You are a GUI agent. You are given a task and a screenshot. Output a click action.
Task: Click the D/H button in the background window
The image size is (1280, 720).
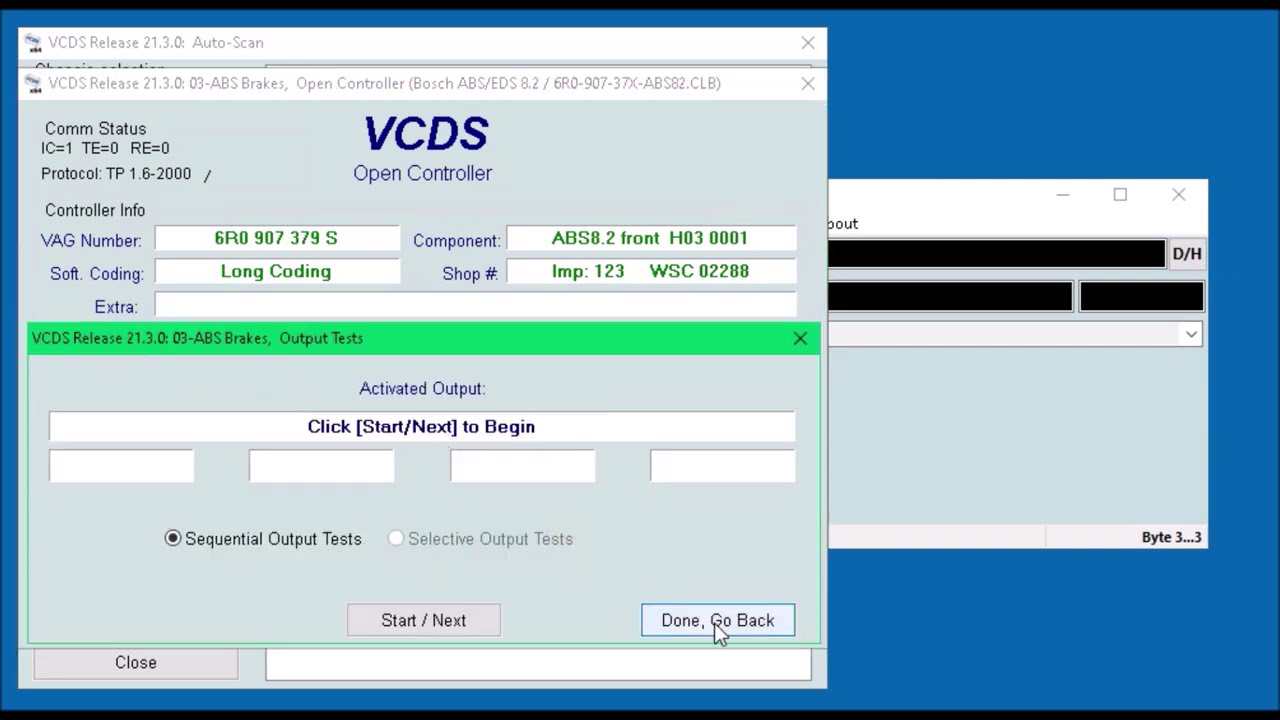pyautogui.click(x=1187, y=254)
